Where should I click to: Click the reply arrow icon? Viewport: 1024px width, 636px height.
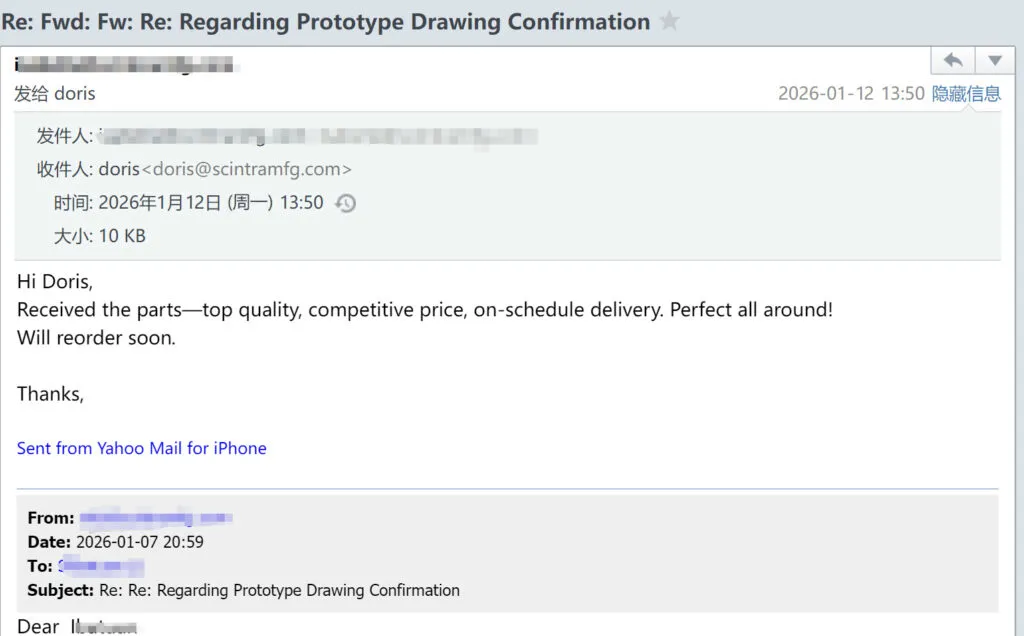pos(953,61)
